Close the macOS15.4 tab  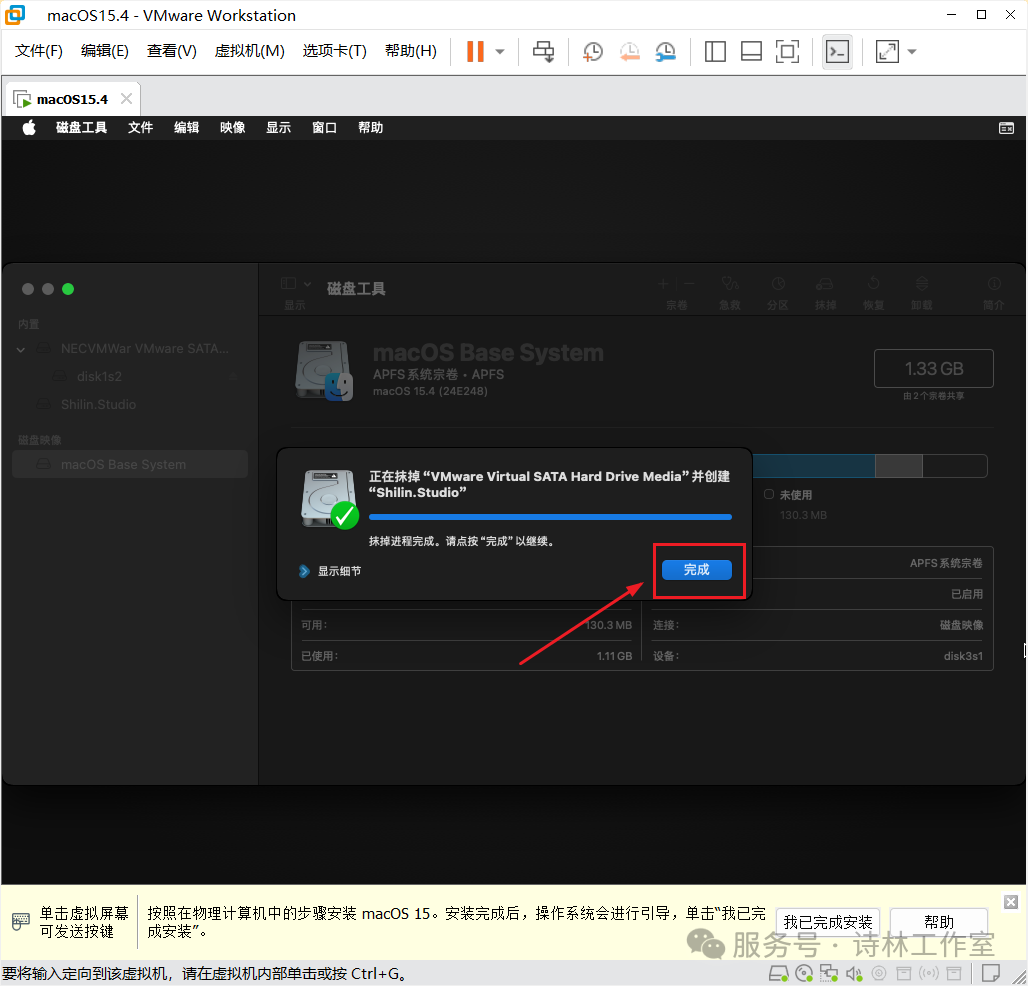(x=127, y=98)
